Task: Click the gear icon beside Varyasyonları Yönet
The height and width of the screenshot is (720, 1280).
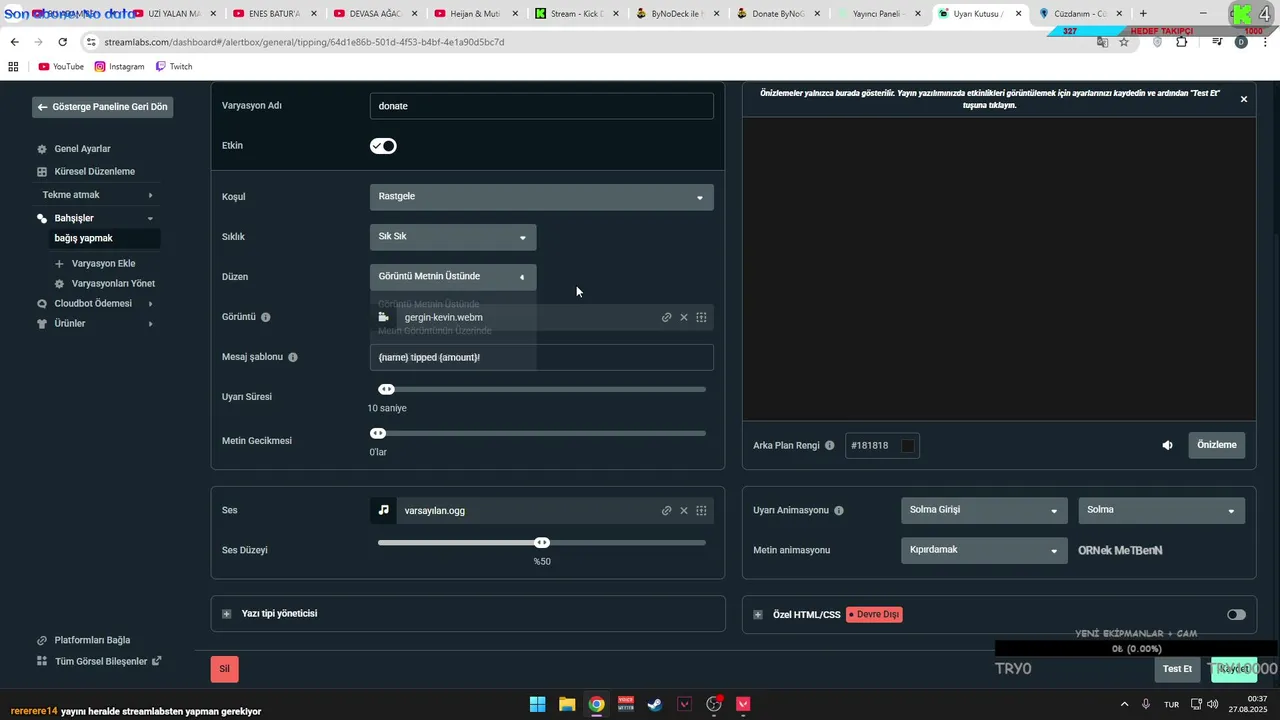Action: (x=59, y=284)
